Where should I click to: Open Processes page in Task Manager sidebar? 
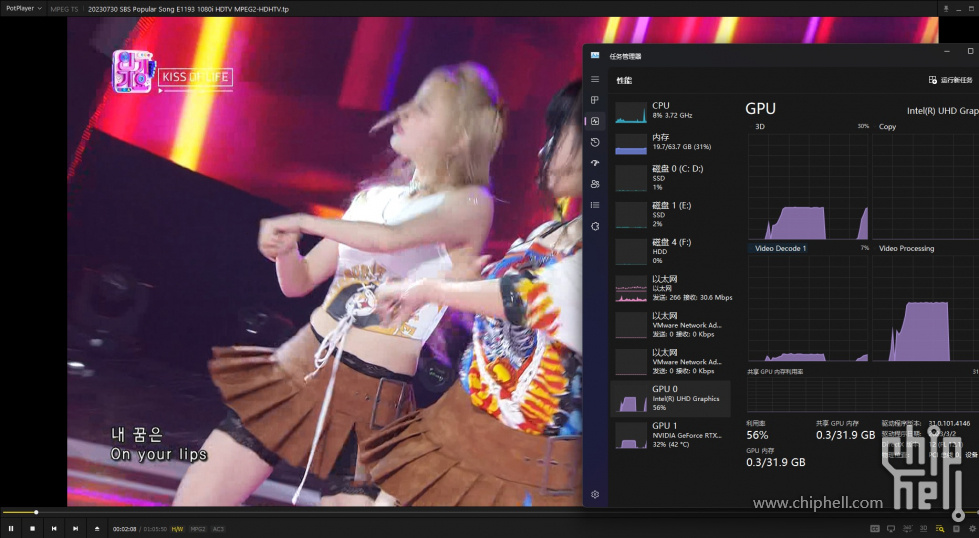tap(595, 100)
